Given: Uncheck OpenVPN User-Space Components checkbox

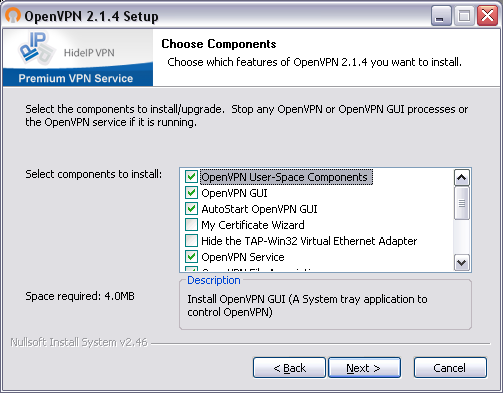Looking at the screenshot, I should (x=191, y=177).
